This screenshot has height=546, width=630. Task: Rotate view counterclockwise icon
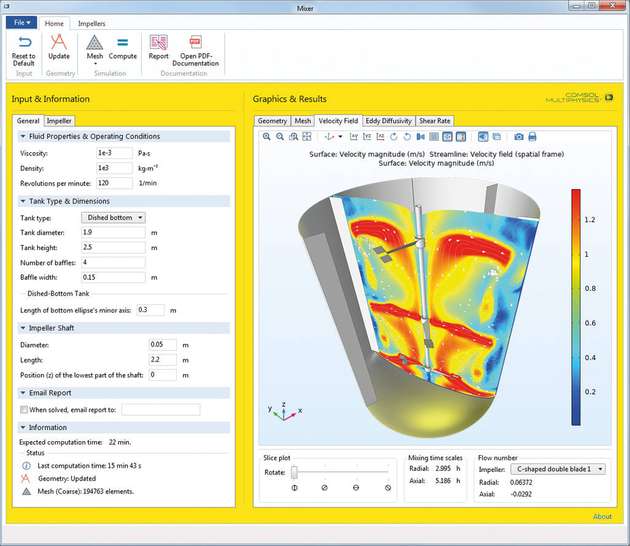point(407,137)
